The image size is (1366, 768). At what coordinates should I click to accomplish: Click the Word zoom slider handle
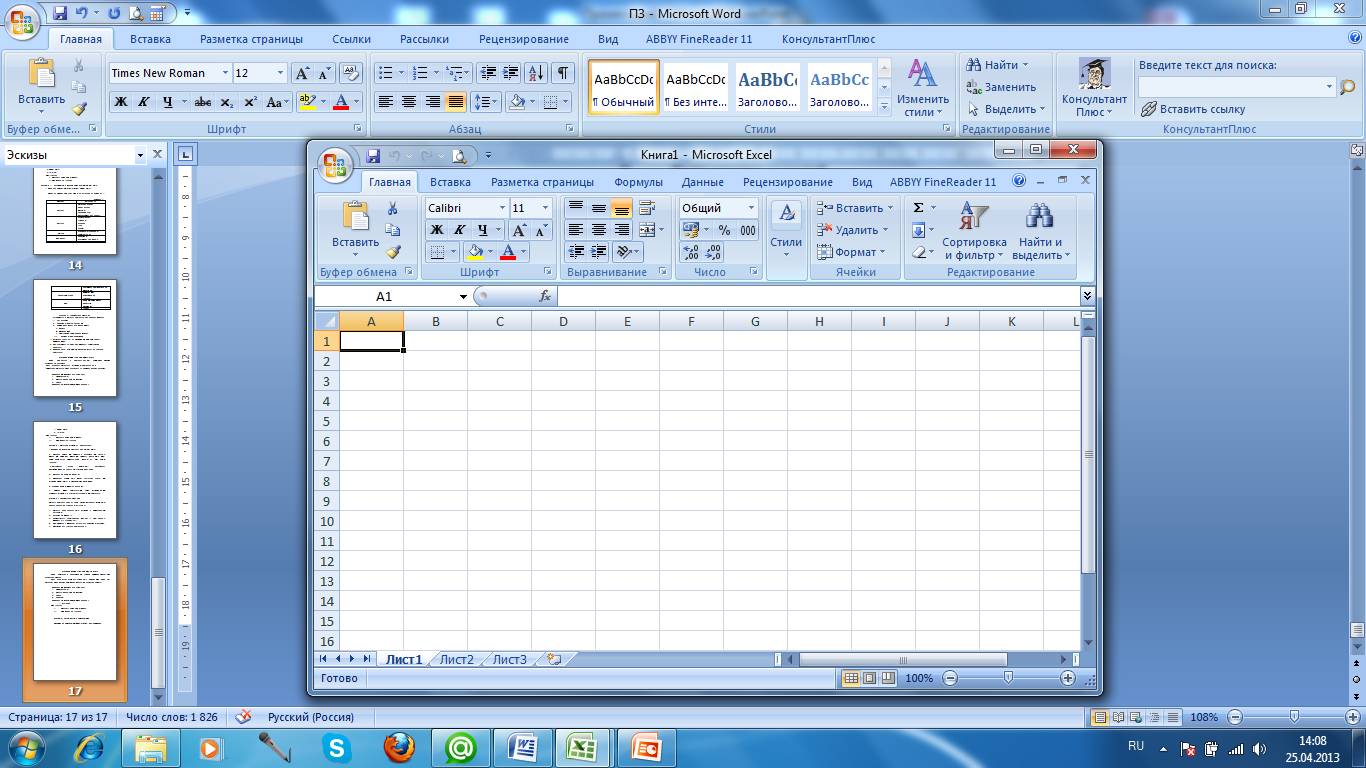[1295, 716]
